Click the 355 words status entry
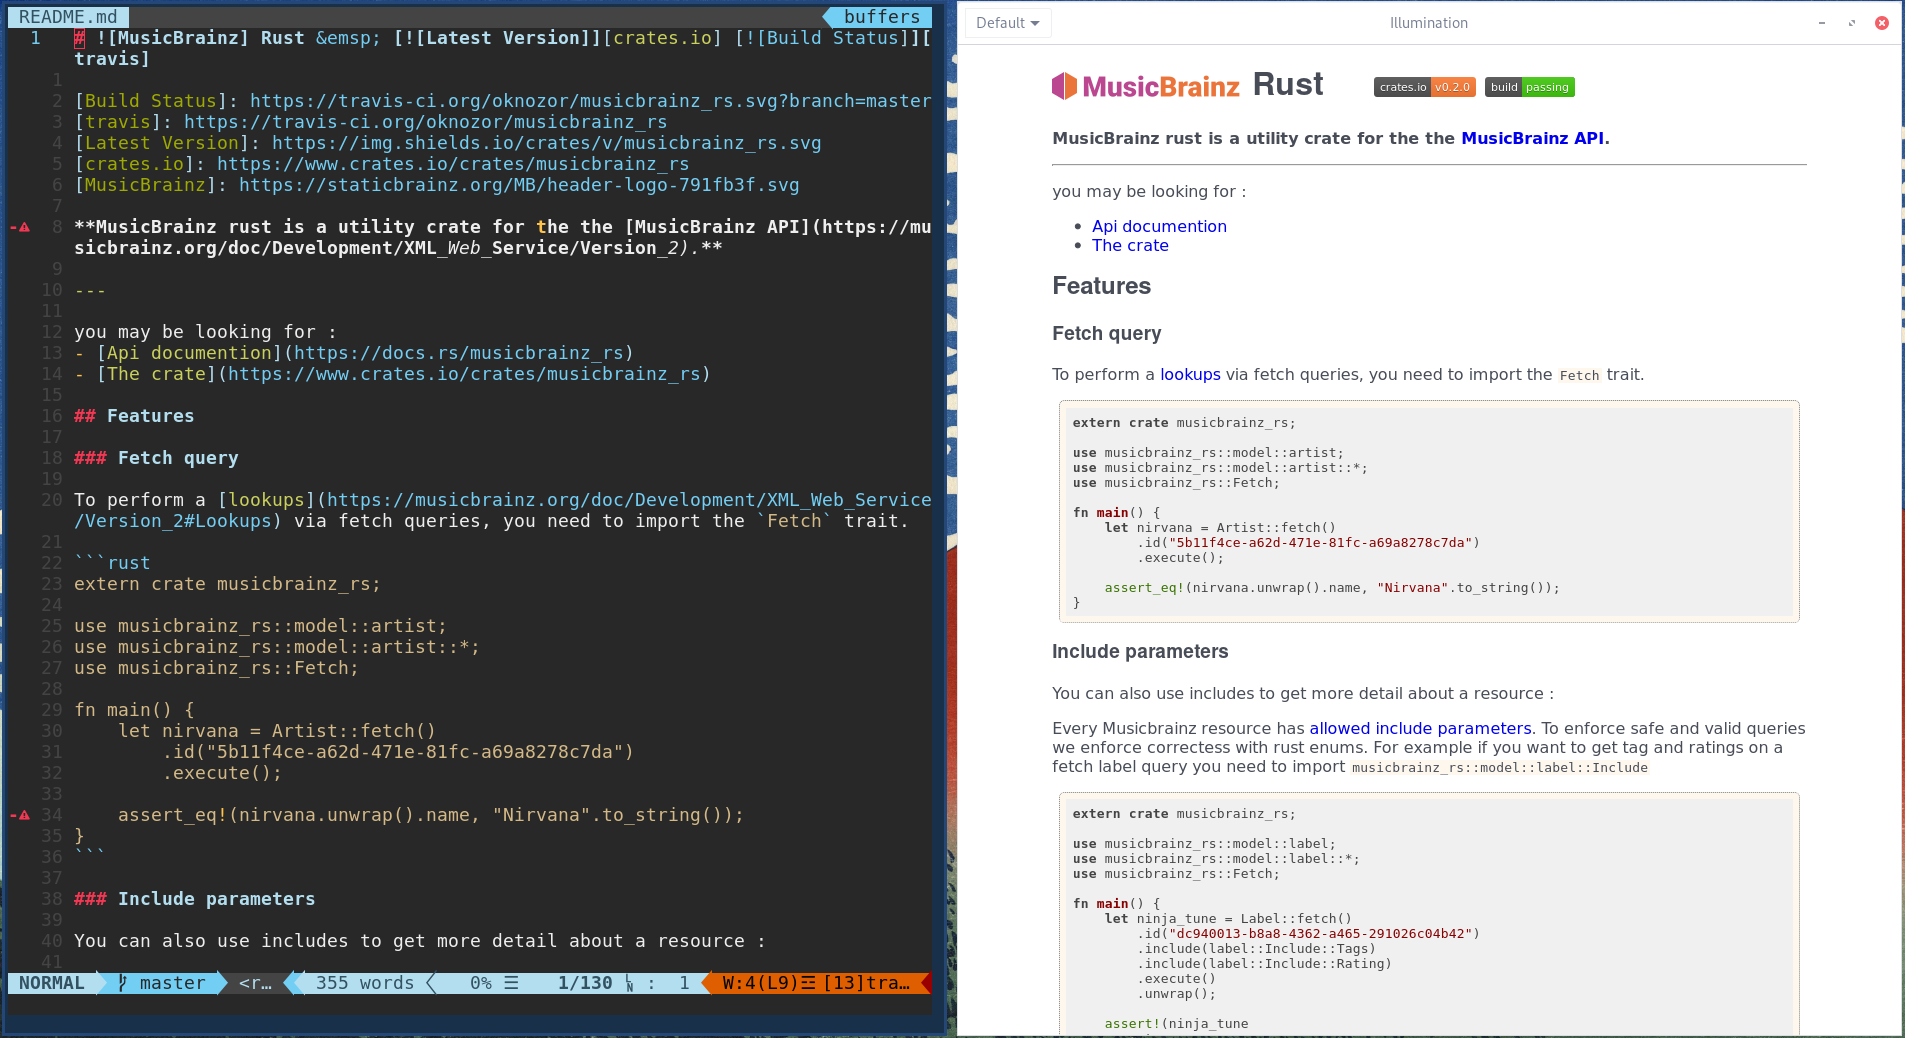 click(364, 983)
